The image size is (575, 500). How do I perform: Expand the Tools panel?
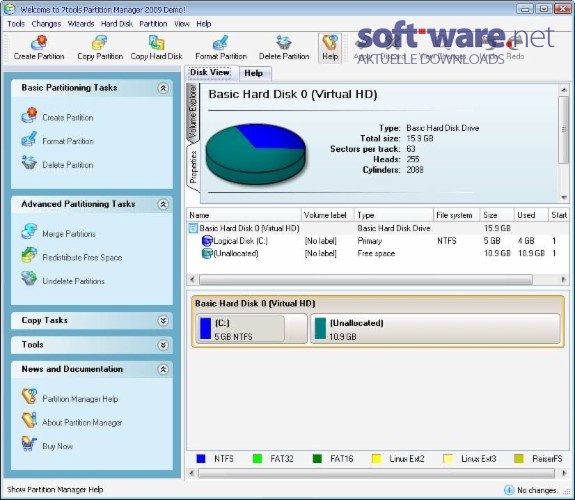coord(163,345)
